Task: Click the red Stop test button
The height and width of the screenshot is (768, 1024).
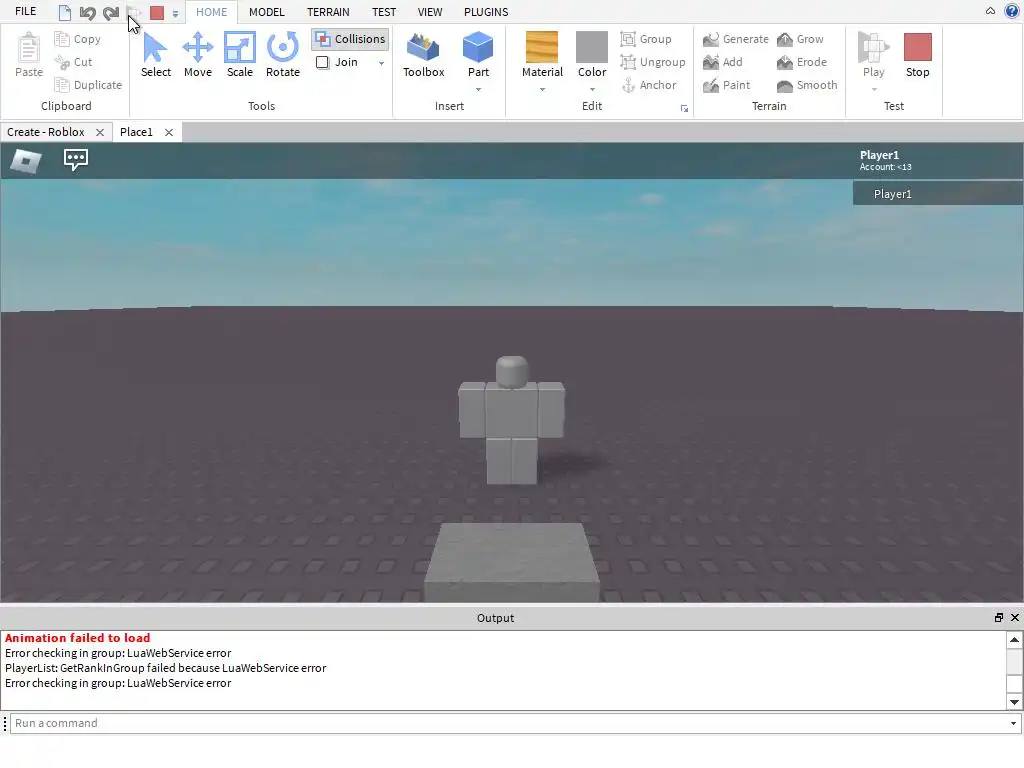Action: [918, 55]
